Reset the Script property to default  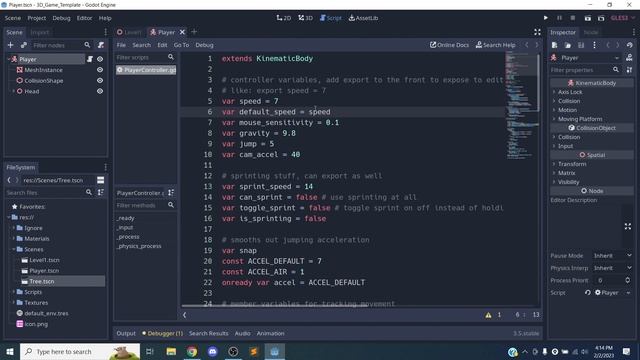pyautogui.click(x=588, y=293)
